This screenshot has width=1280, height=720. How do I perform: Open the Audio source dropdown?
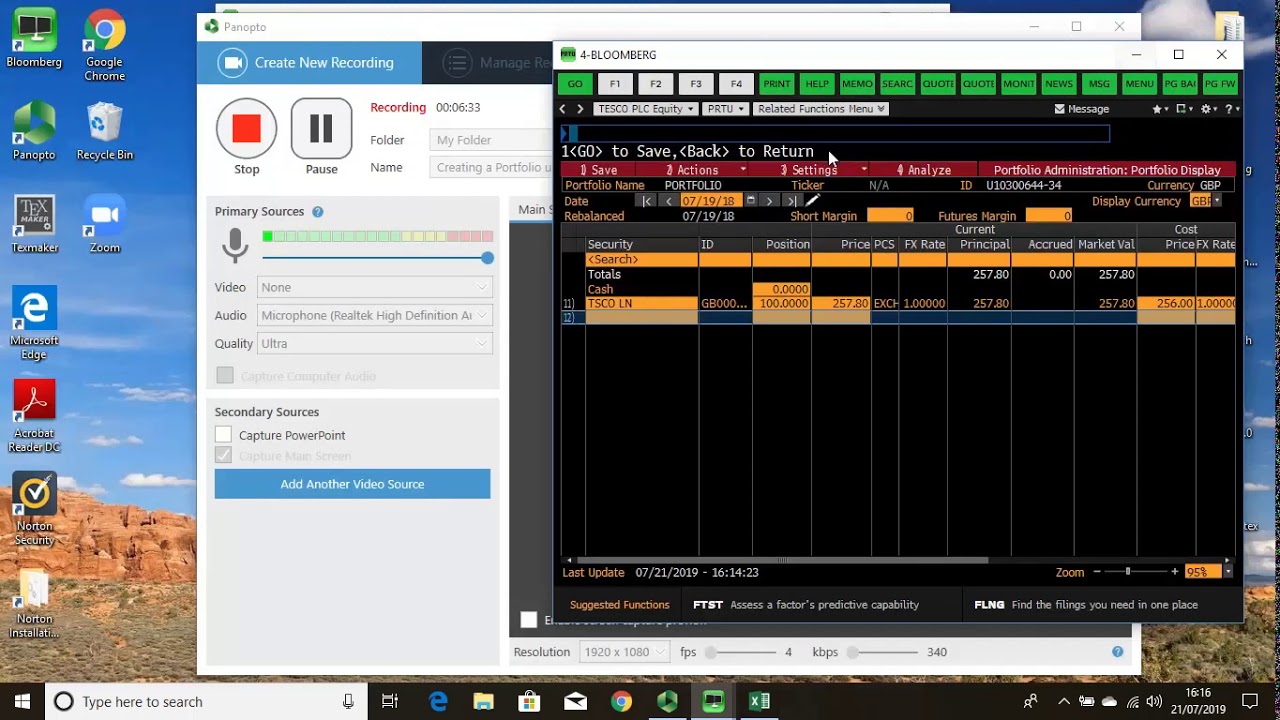pos(375,315)
